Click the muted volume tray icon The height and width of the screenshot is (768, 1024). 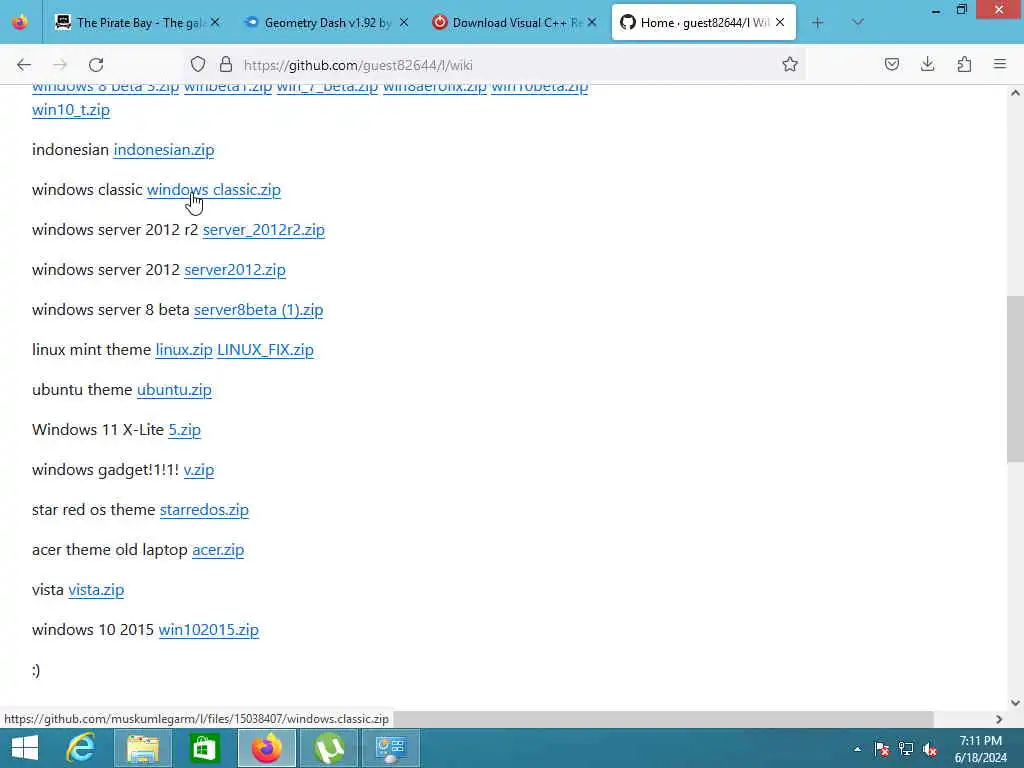930,749
